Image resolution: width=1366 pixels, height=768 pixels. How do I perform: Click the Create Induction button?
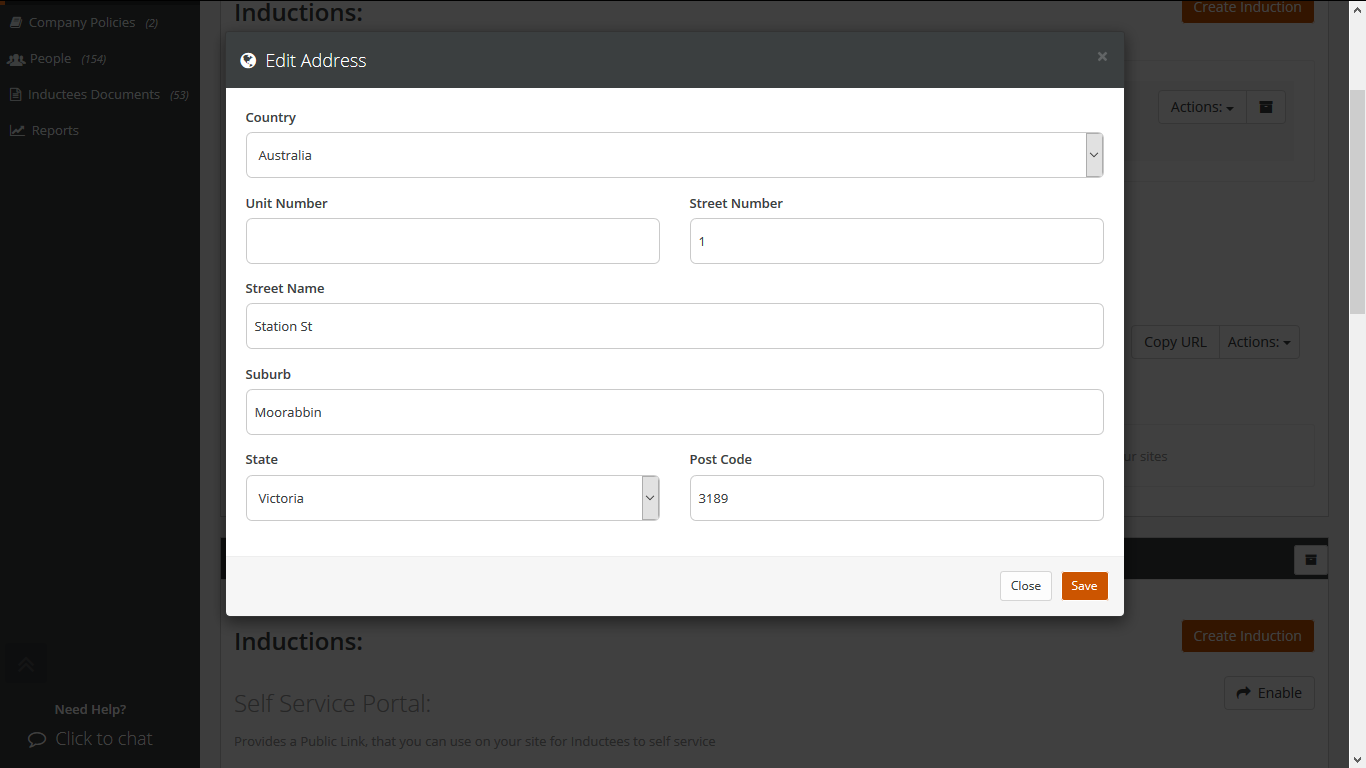point(1247,635)
